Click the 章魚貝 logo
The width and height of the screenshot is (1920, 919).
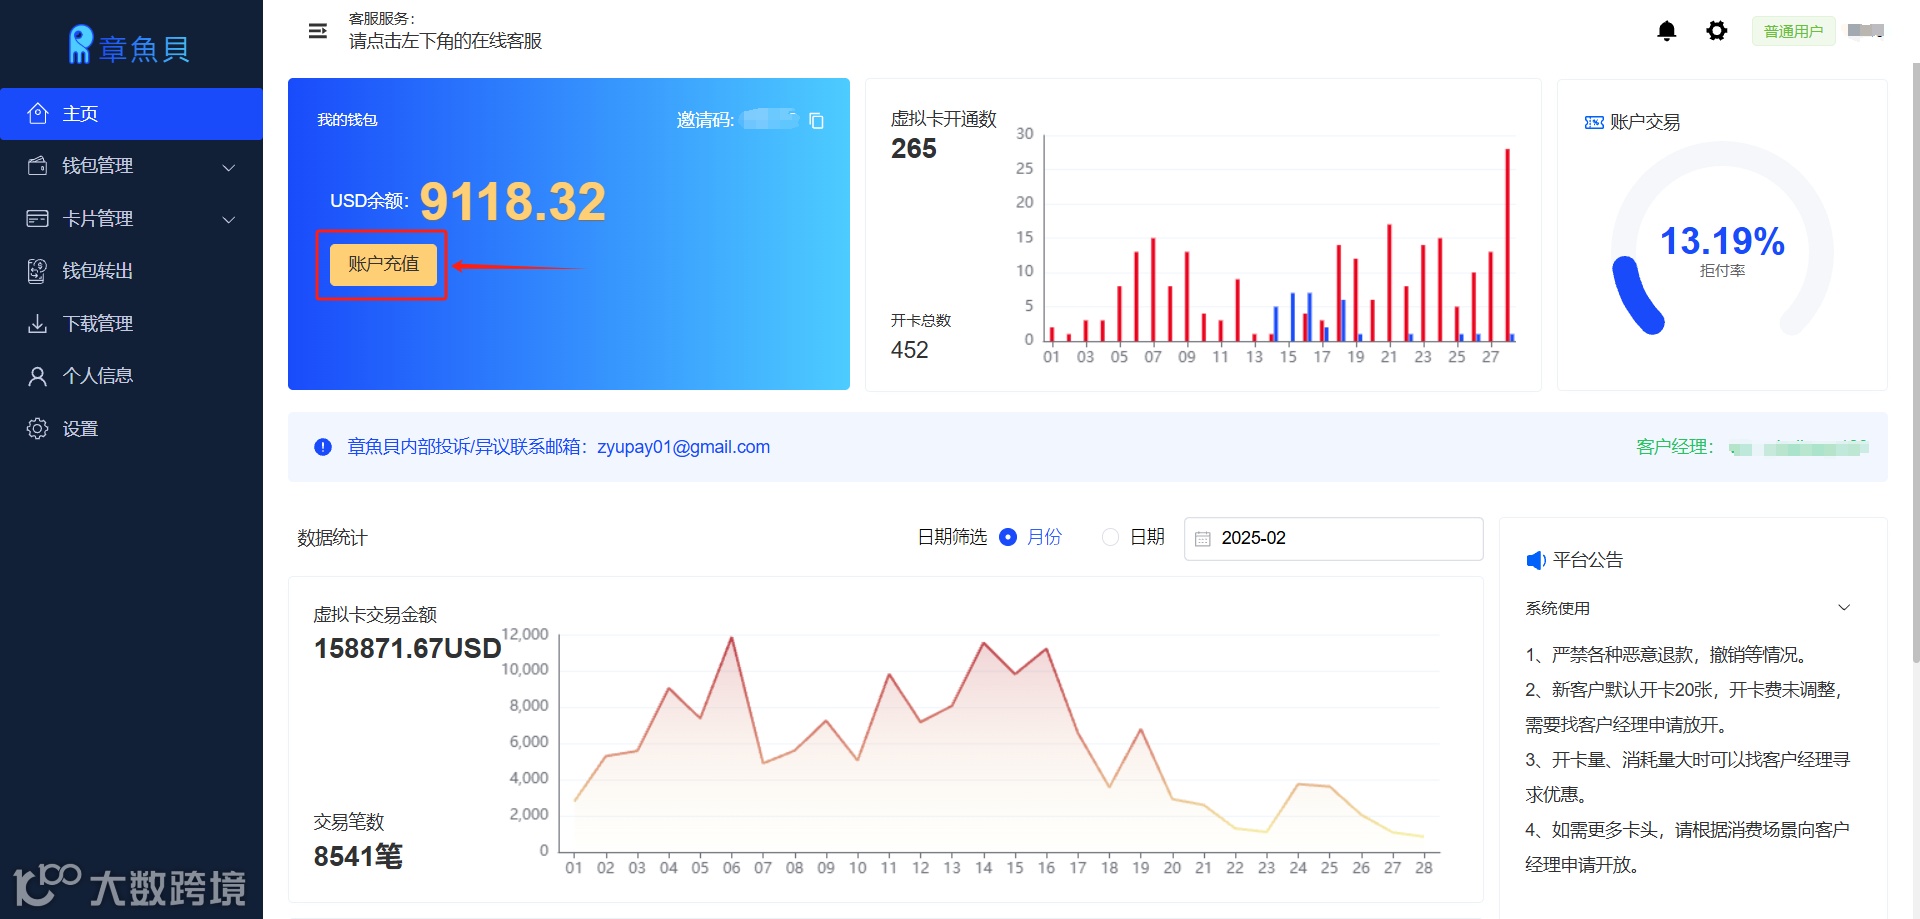point(130,46)
